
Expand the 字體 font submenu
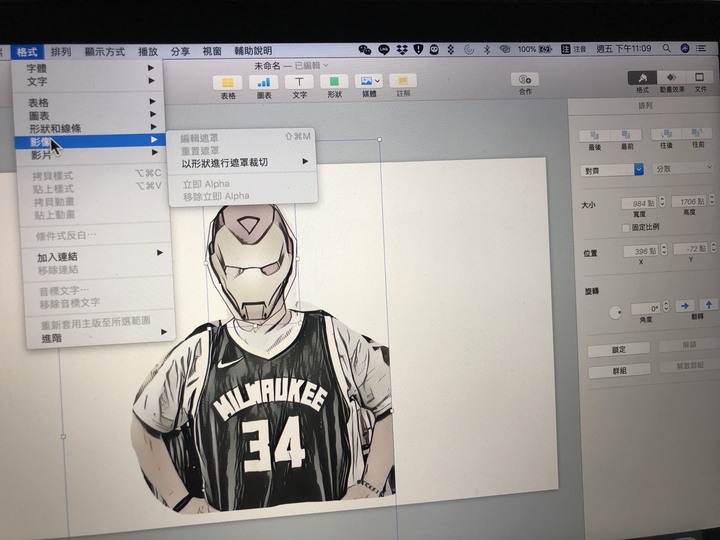pyautogui.click(x=90, y=68)
